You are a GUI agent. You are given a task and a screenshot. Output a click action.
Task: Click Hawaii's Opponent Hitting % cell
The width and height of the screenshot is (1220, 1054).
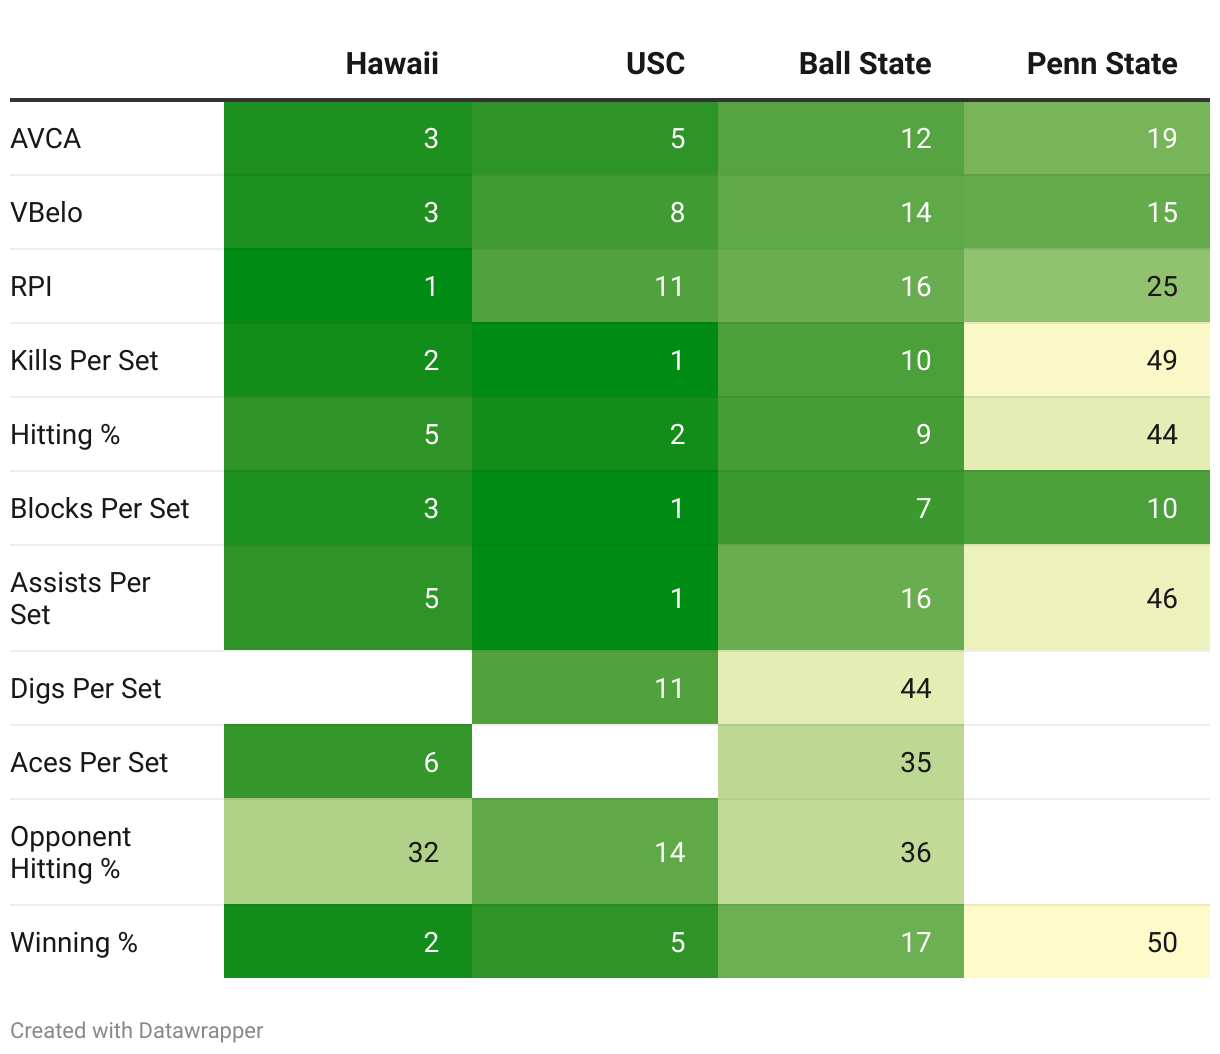pos(347,852)
